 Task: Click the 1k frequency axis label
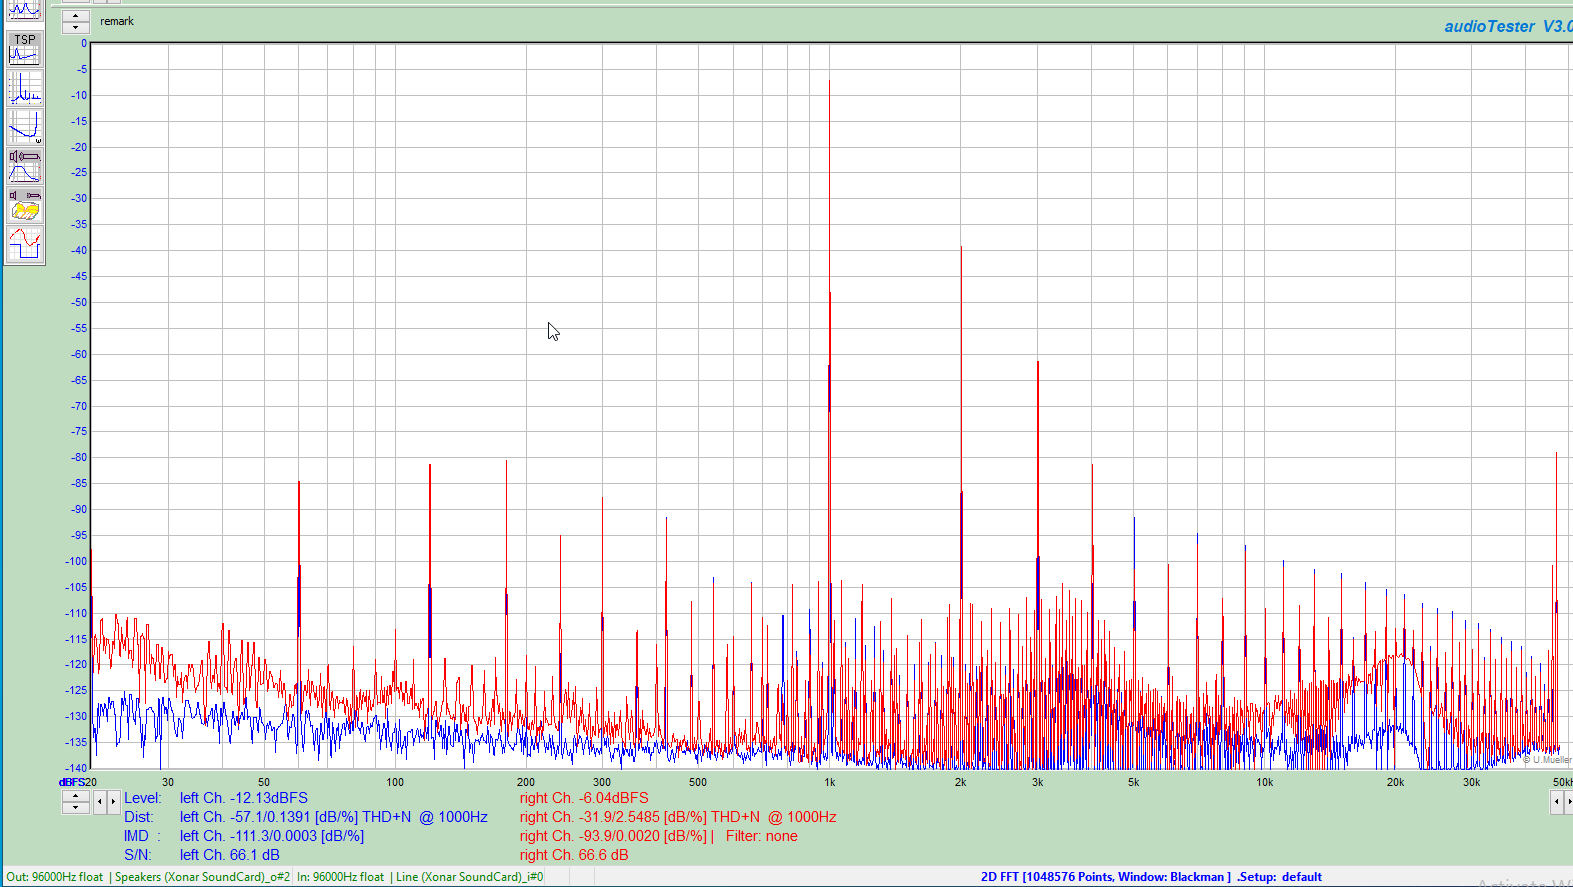pos(830,783)
